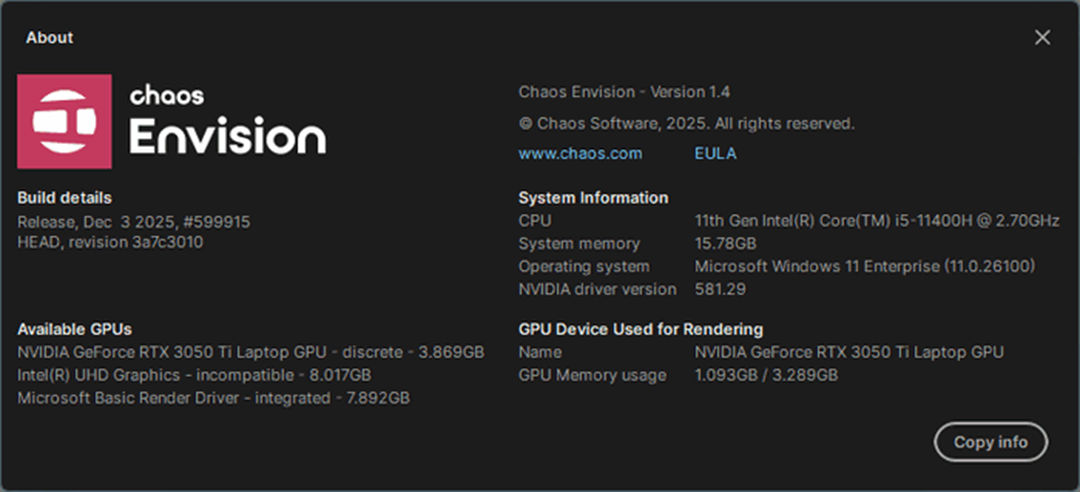Click the Windows 11 Enterprise operating system value
Image resolution: width=1080 pixels, height=492 pixels.
point(865,267)
